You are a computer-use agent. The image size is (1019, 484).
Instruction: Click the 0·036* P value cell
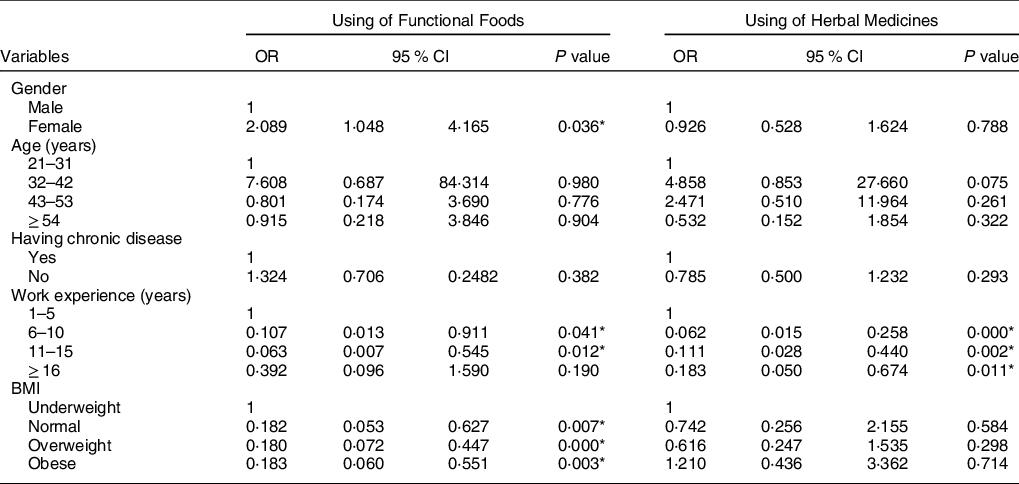[583, 125]
